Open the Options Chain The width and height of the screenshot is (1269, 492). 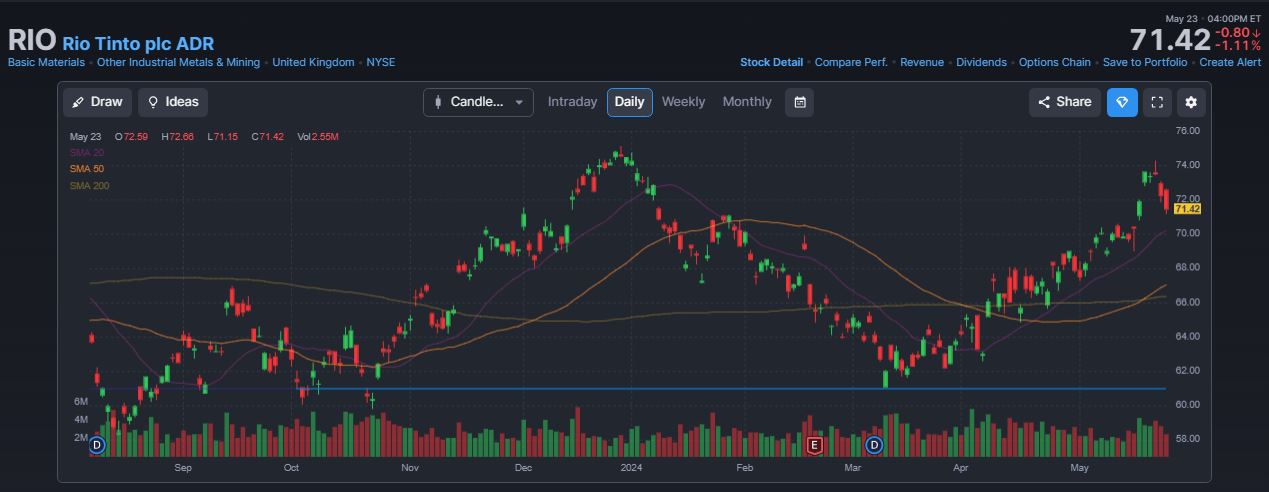point(1055,62)
